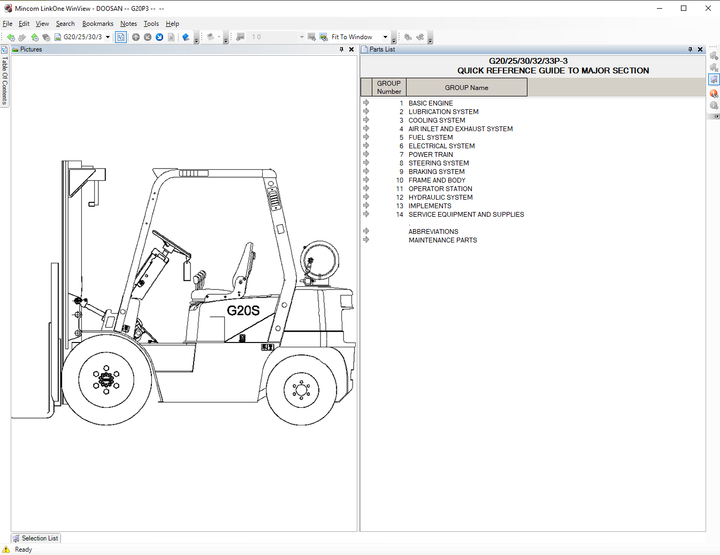Screen dimensions: 720x555
Task: Click the grey forward arrow toolbar icon
Action: point(22,37)
